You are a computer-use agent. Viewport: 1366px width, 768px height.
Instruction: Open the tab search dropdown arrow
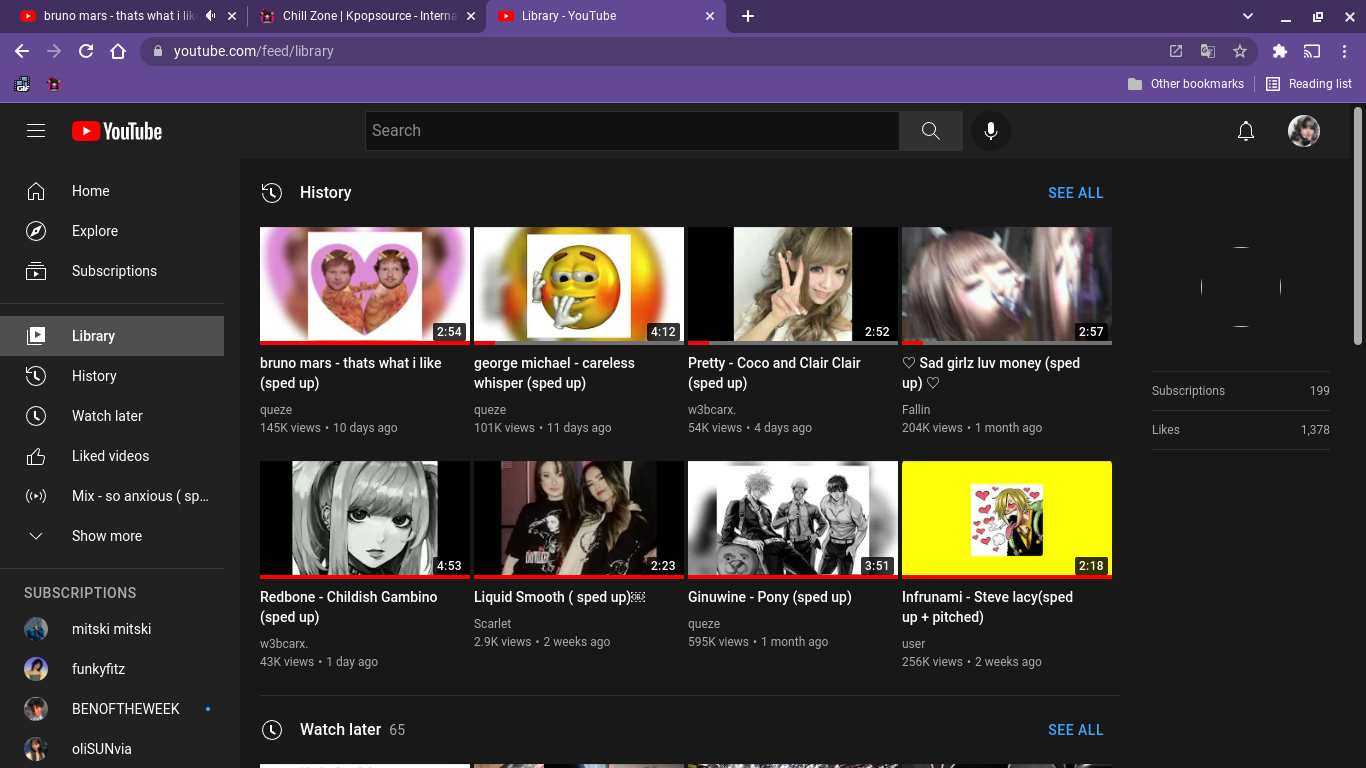[x=1248, y=16]
